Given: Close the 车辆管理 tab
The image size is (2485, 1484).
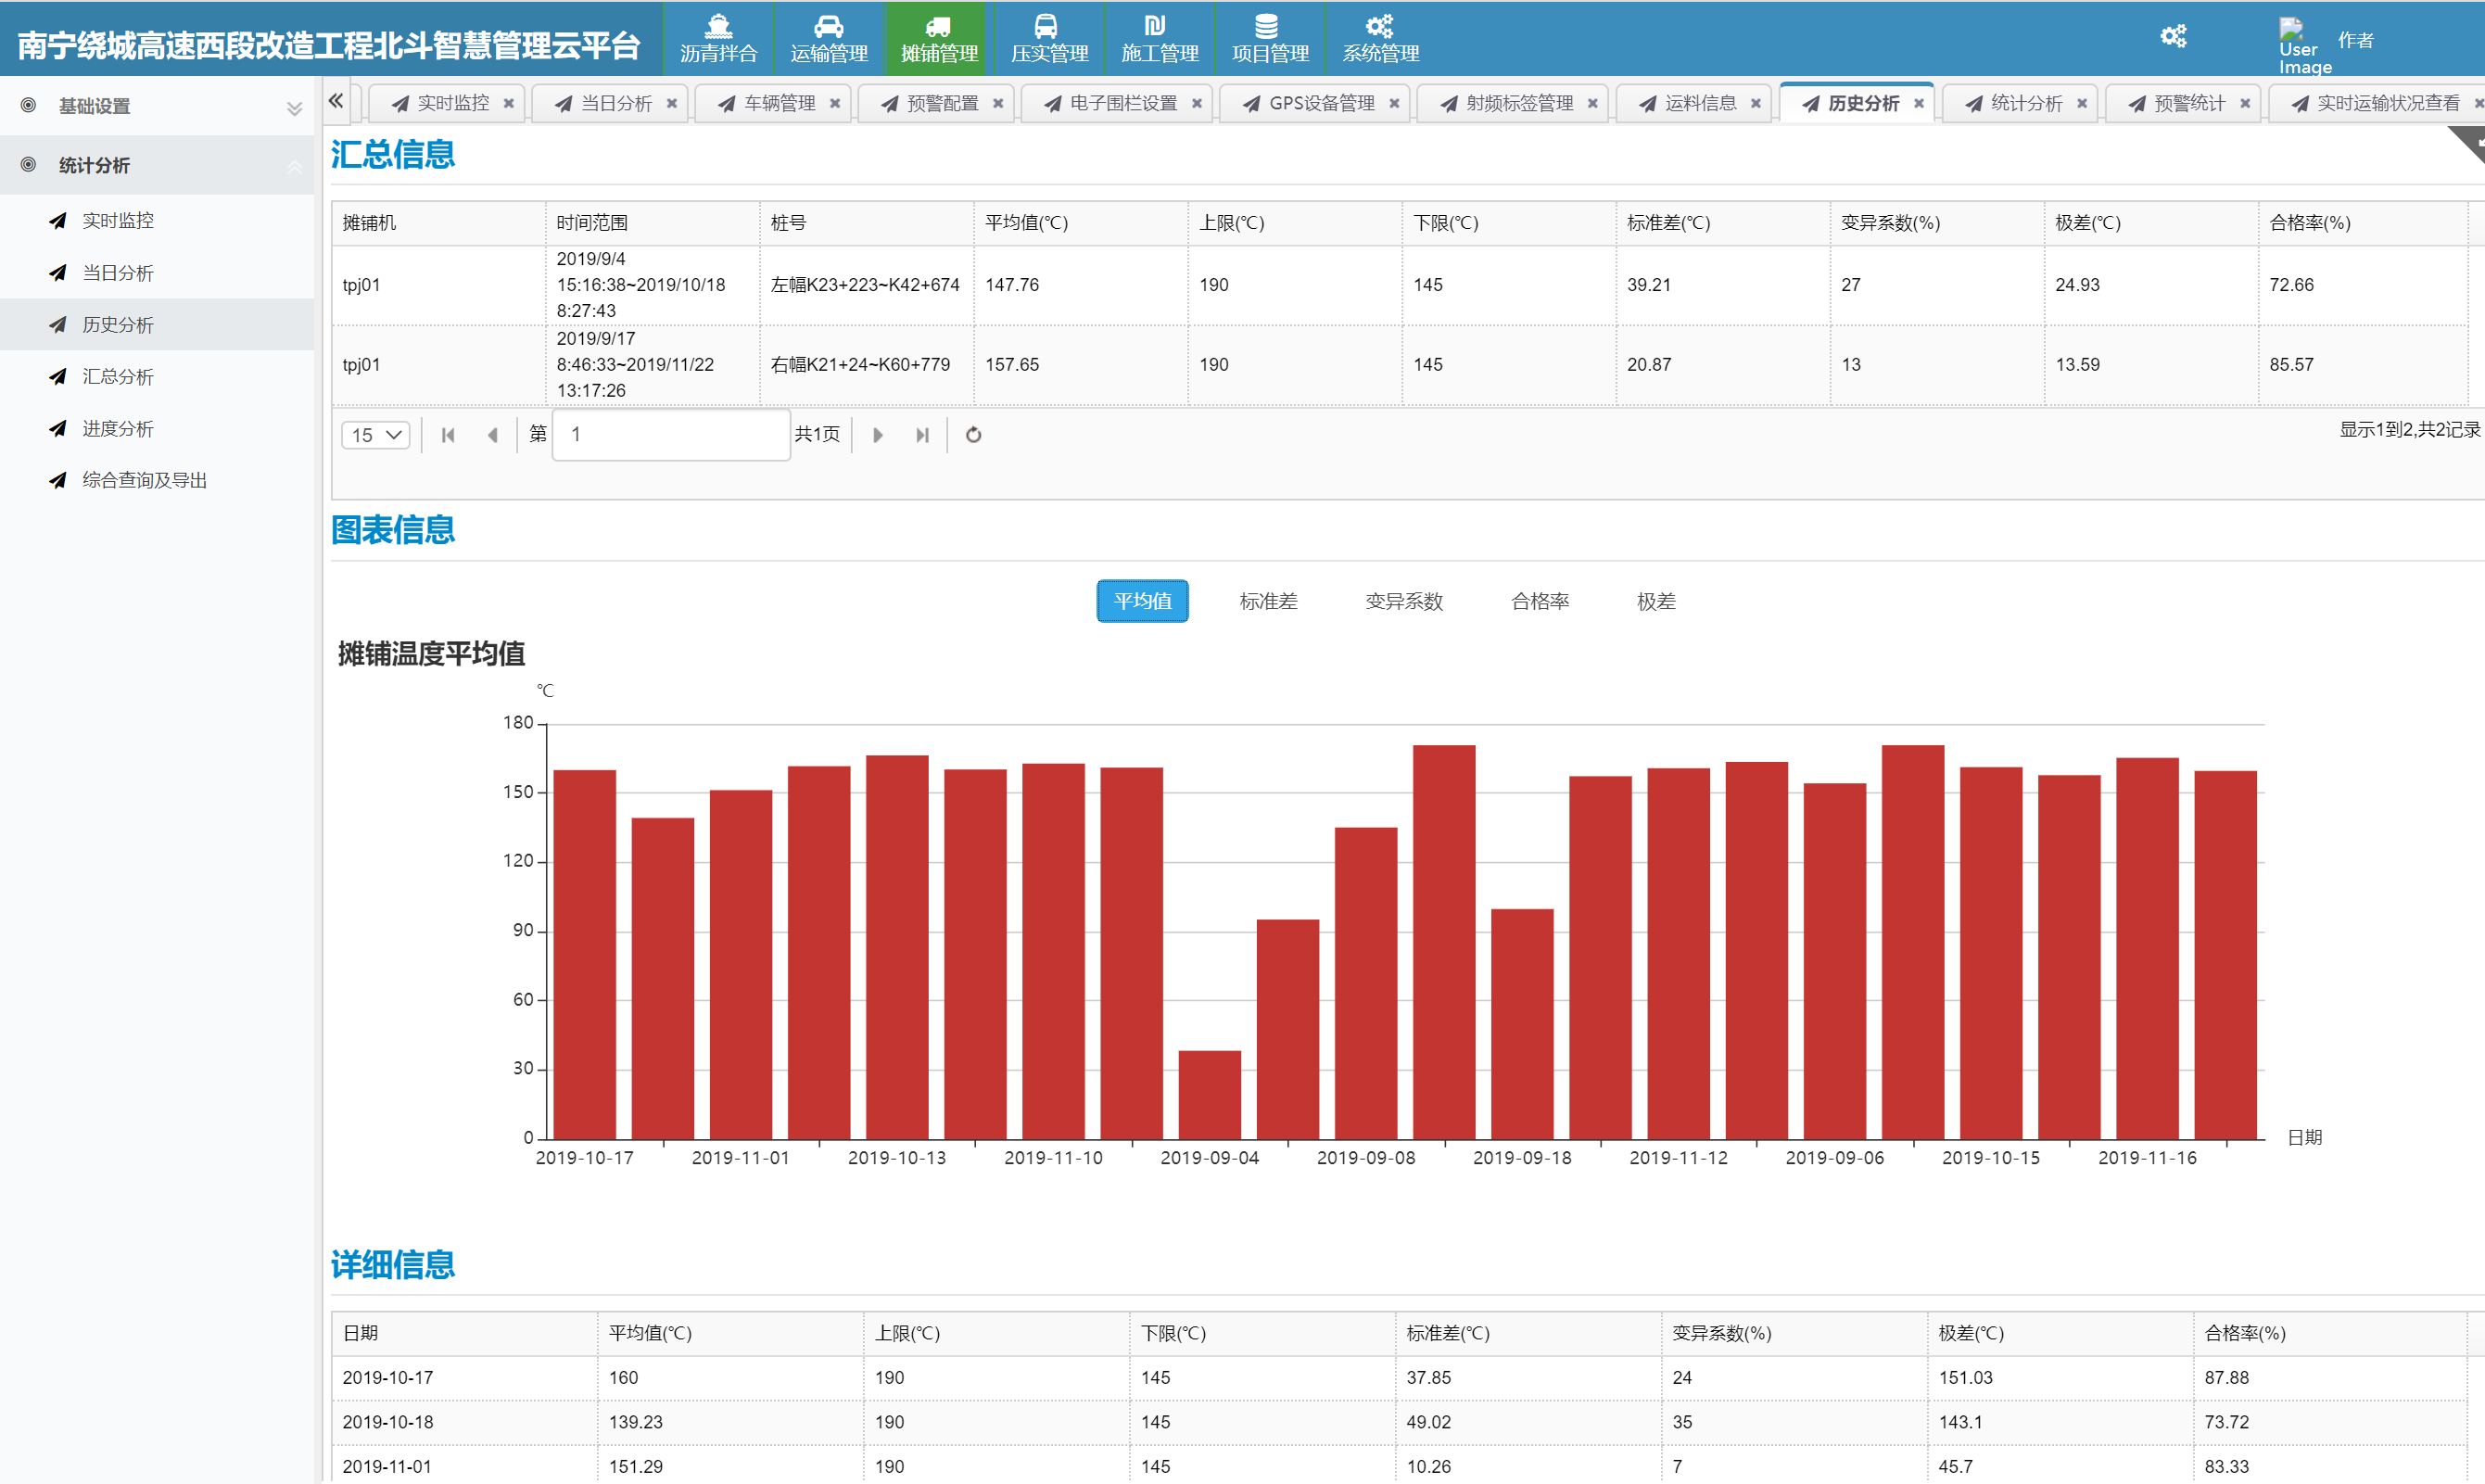Looking at the screenshot, I should point(835,103).
